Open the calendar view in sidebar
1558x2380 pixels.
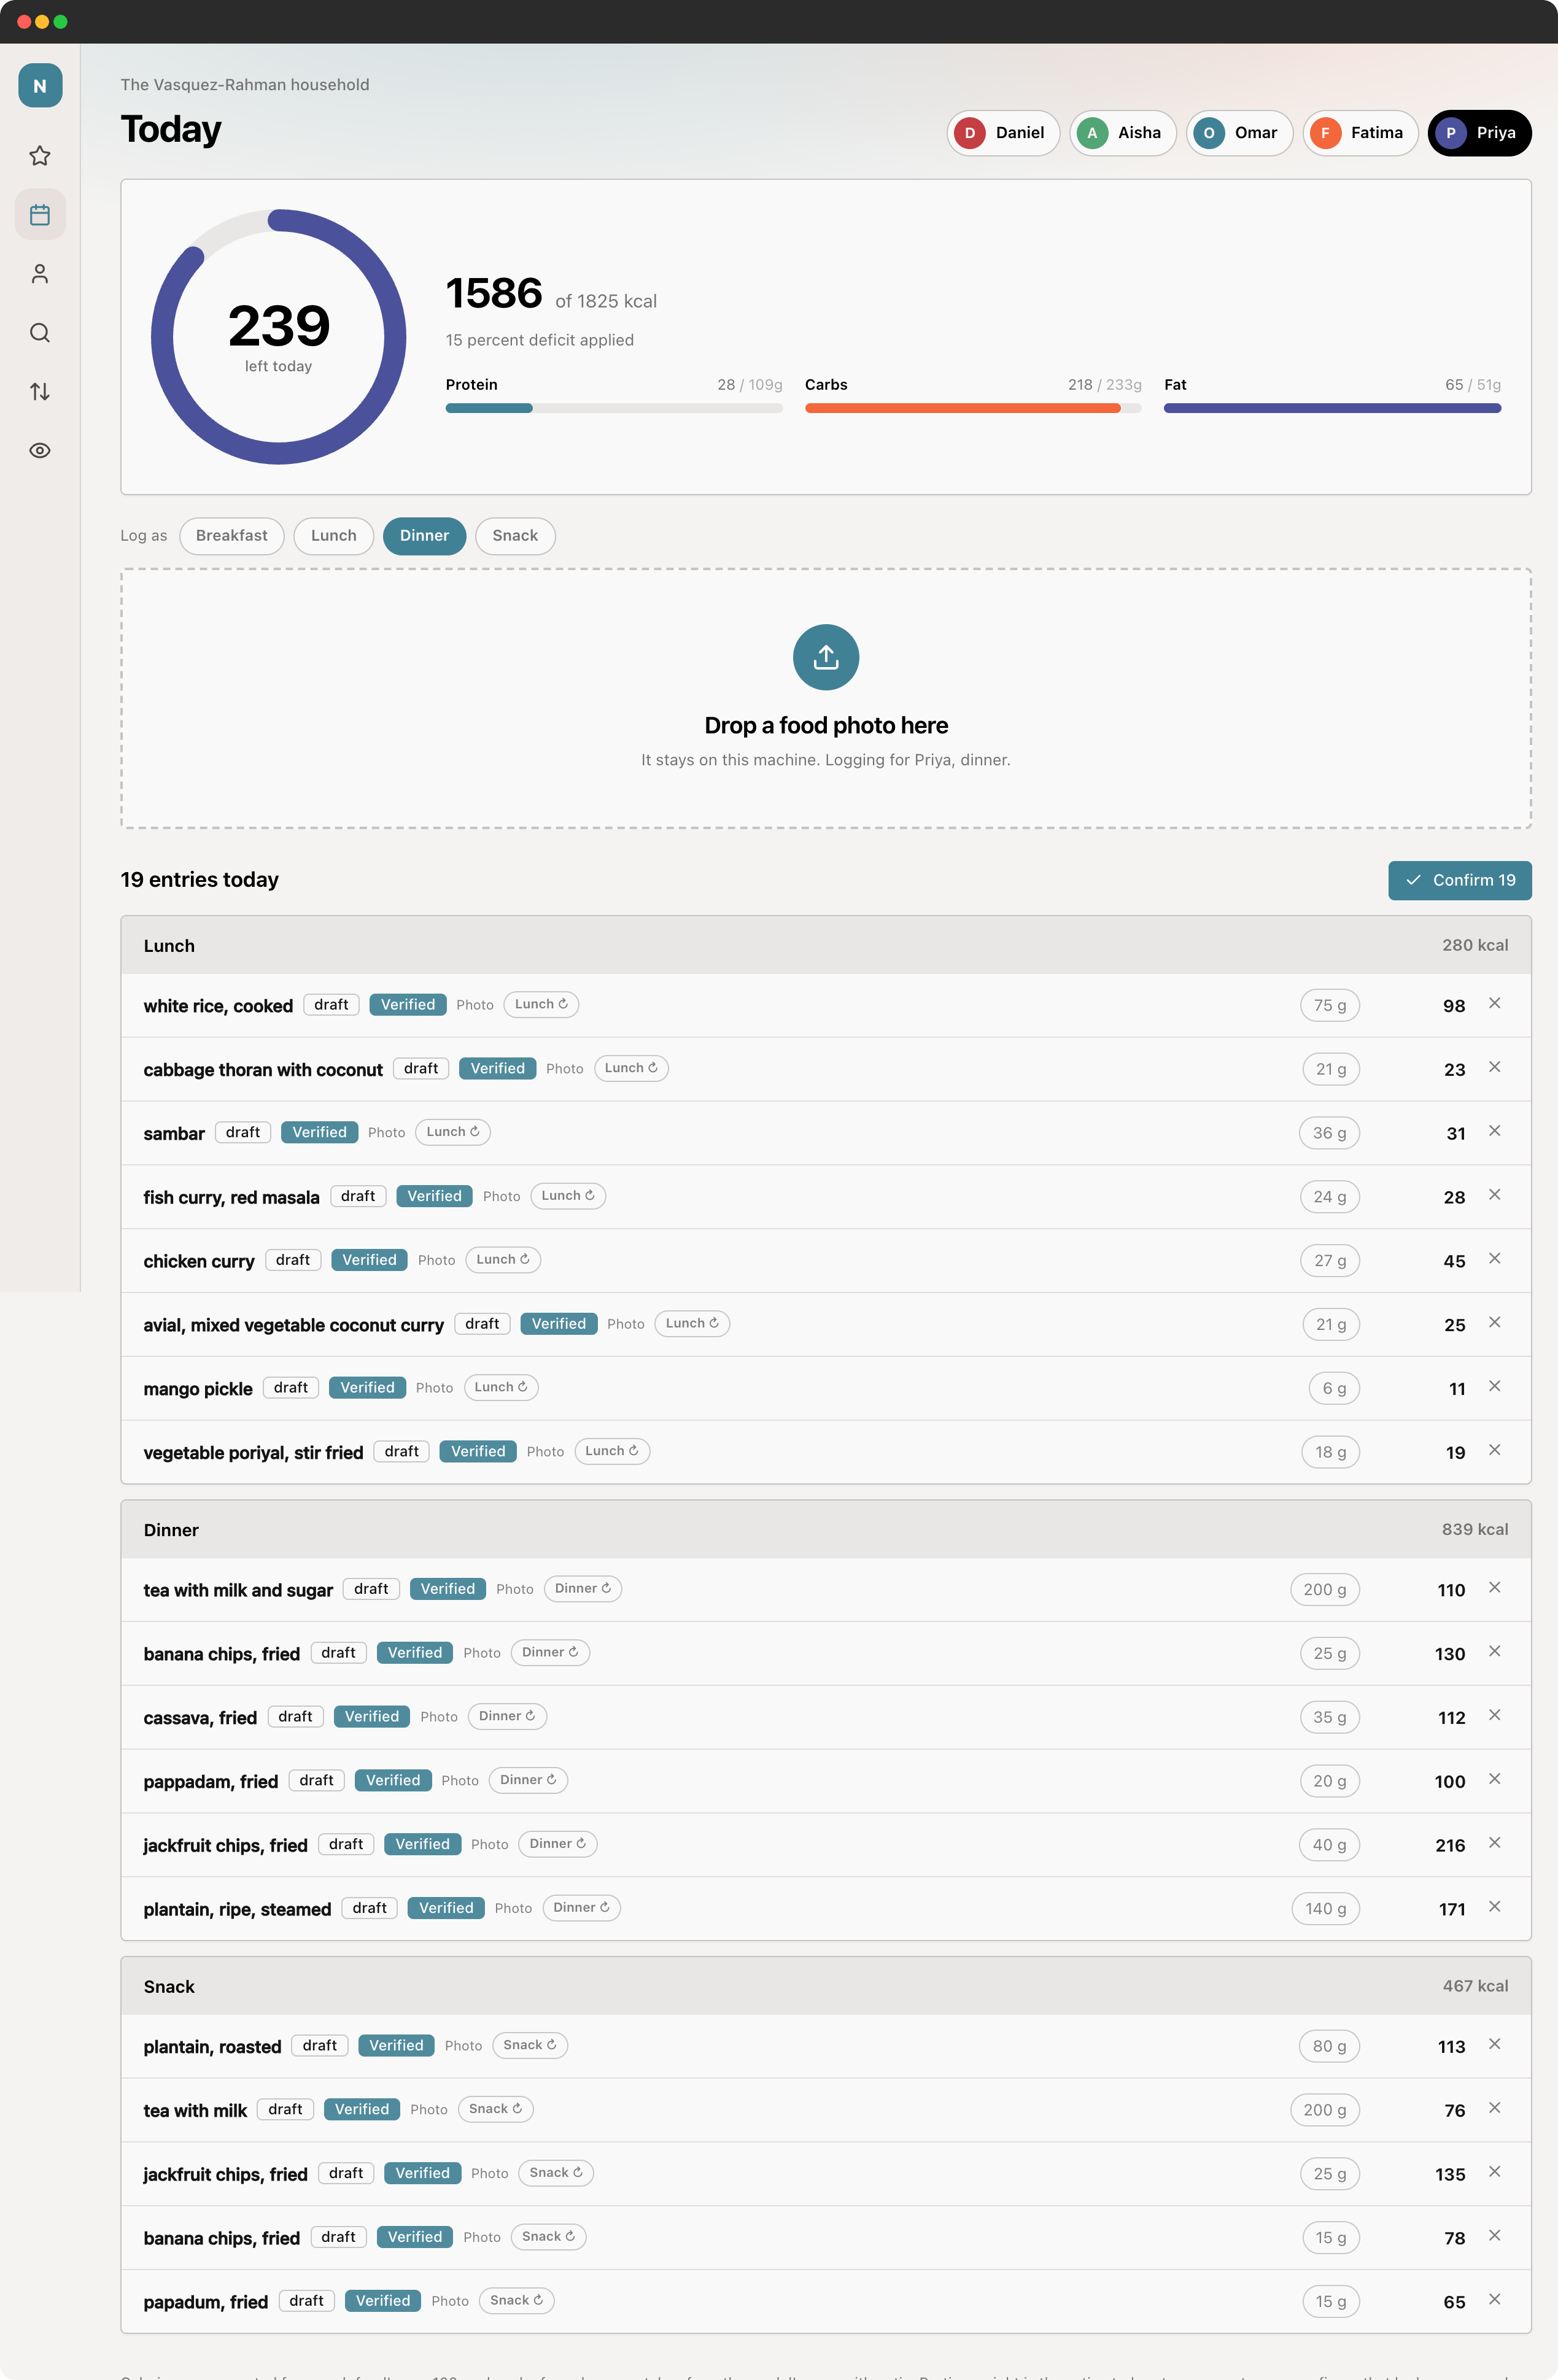[x=40, y=215]
